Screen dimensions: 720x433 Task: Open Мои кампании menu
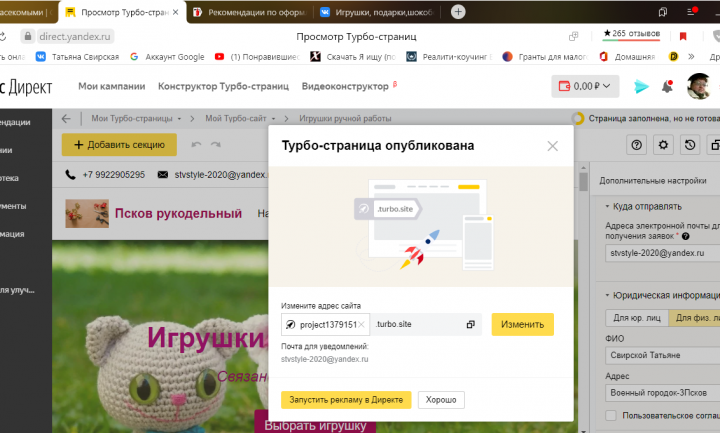coord(112,86)
